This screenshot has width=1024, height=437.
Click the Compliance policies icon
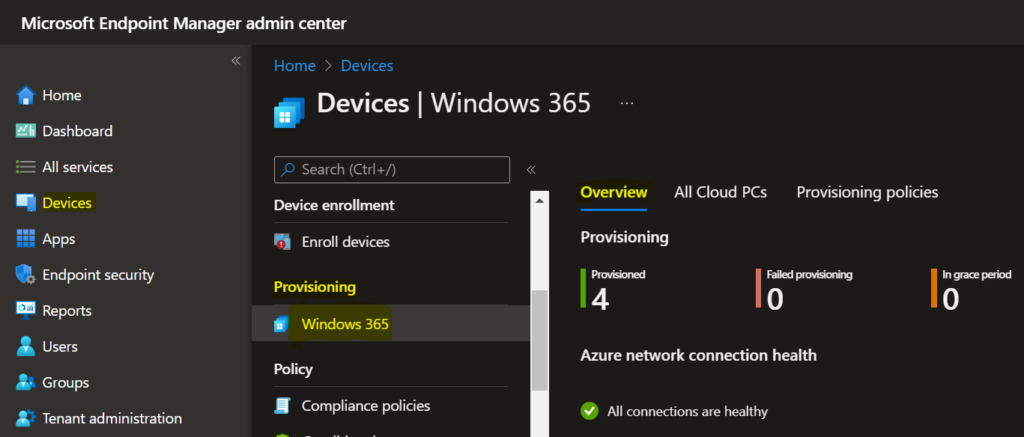click(282, 406)
